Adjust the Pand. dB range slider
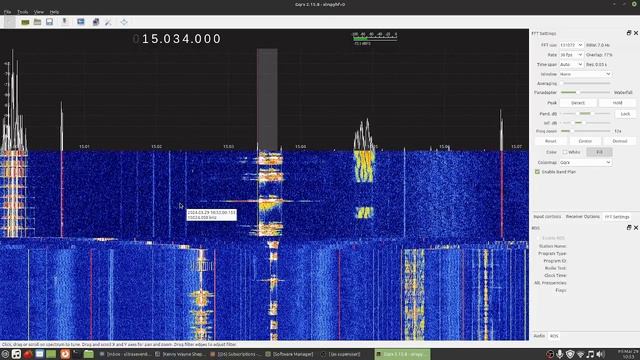This screenshot has height=360, width=640. 585,113
